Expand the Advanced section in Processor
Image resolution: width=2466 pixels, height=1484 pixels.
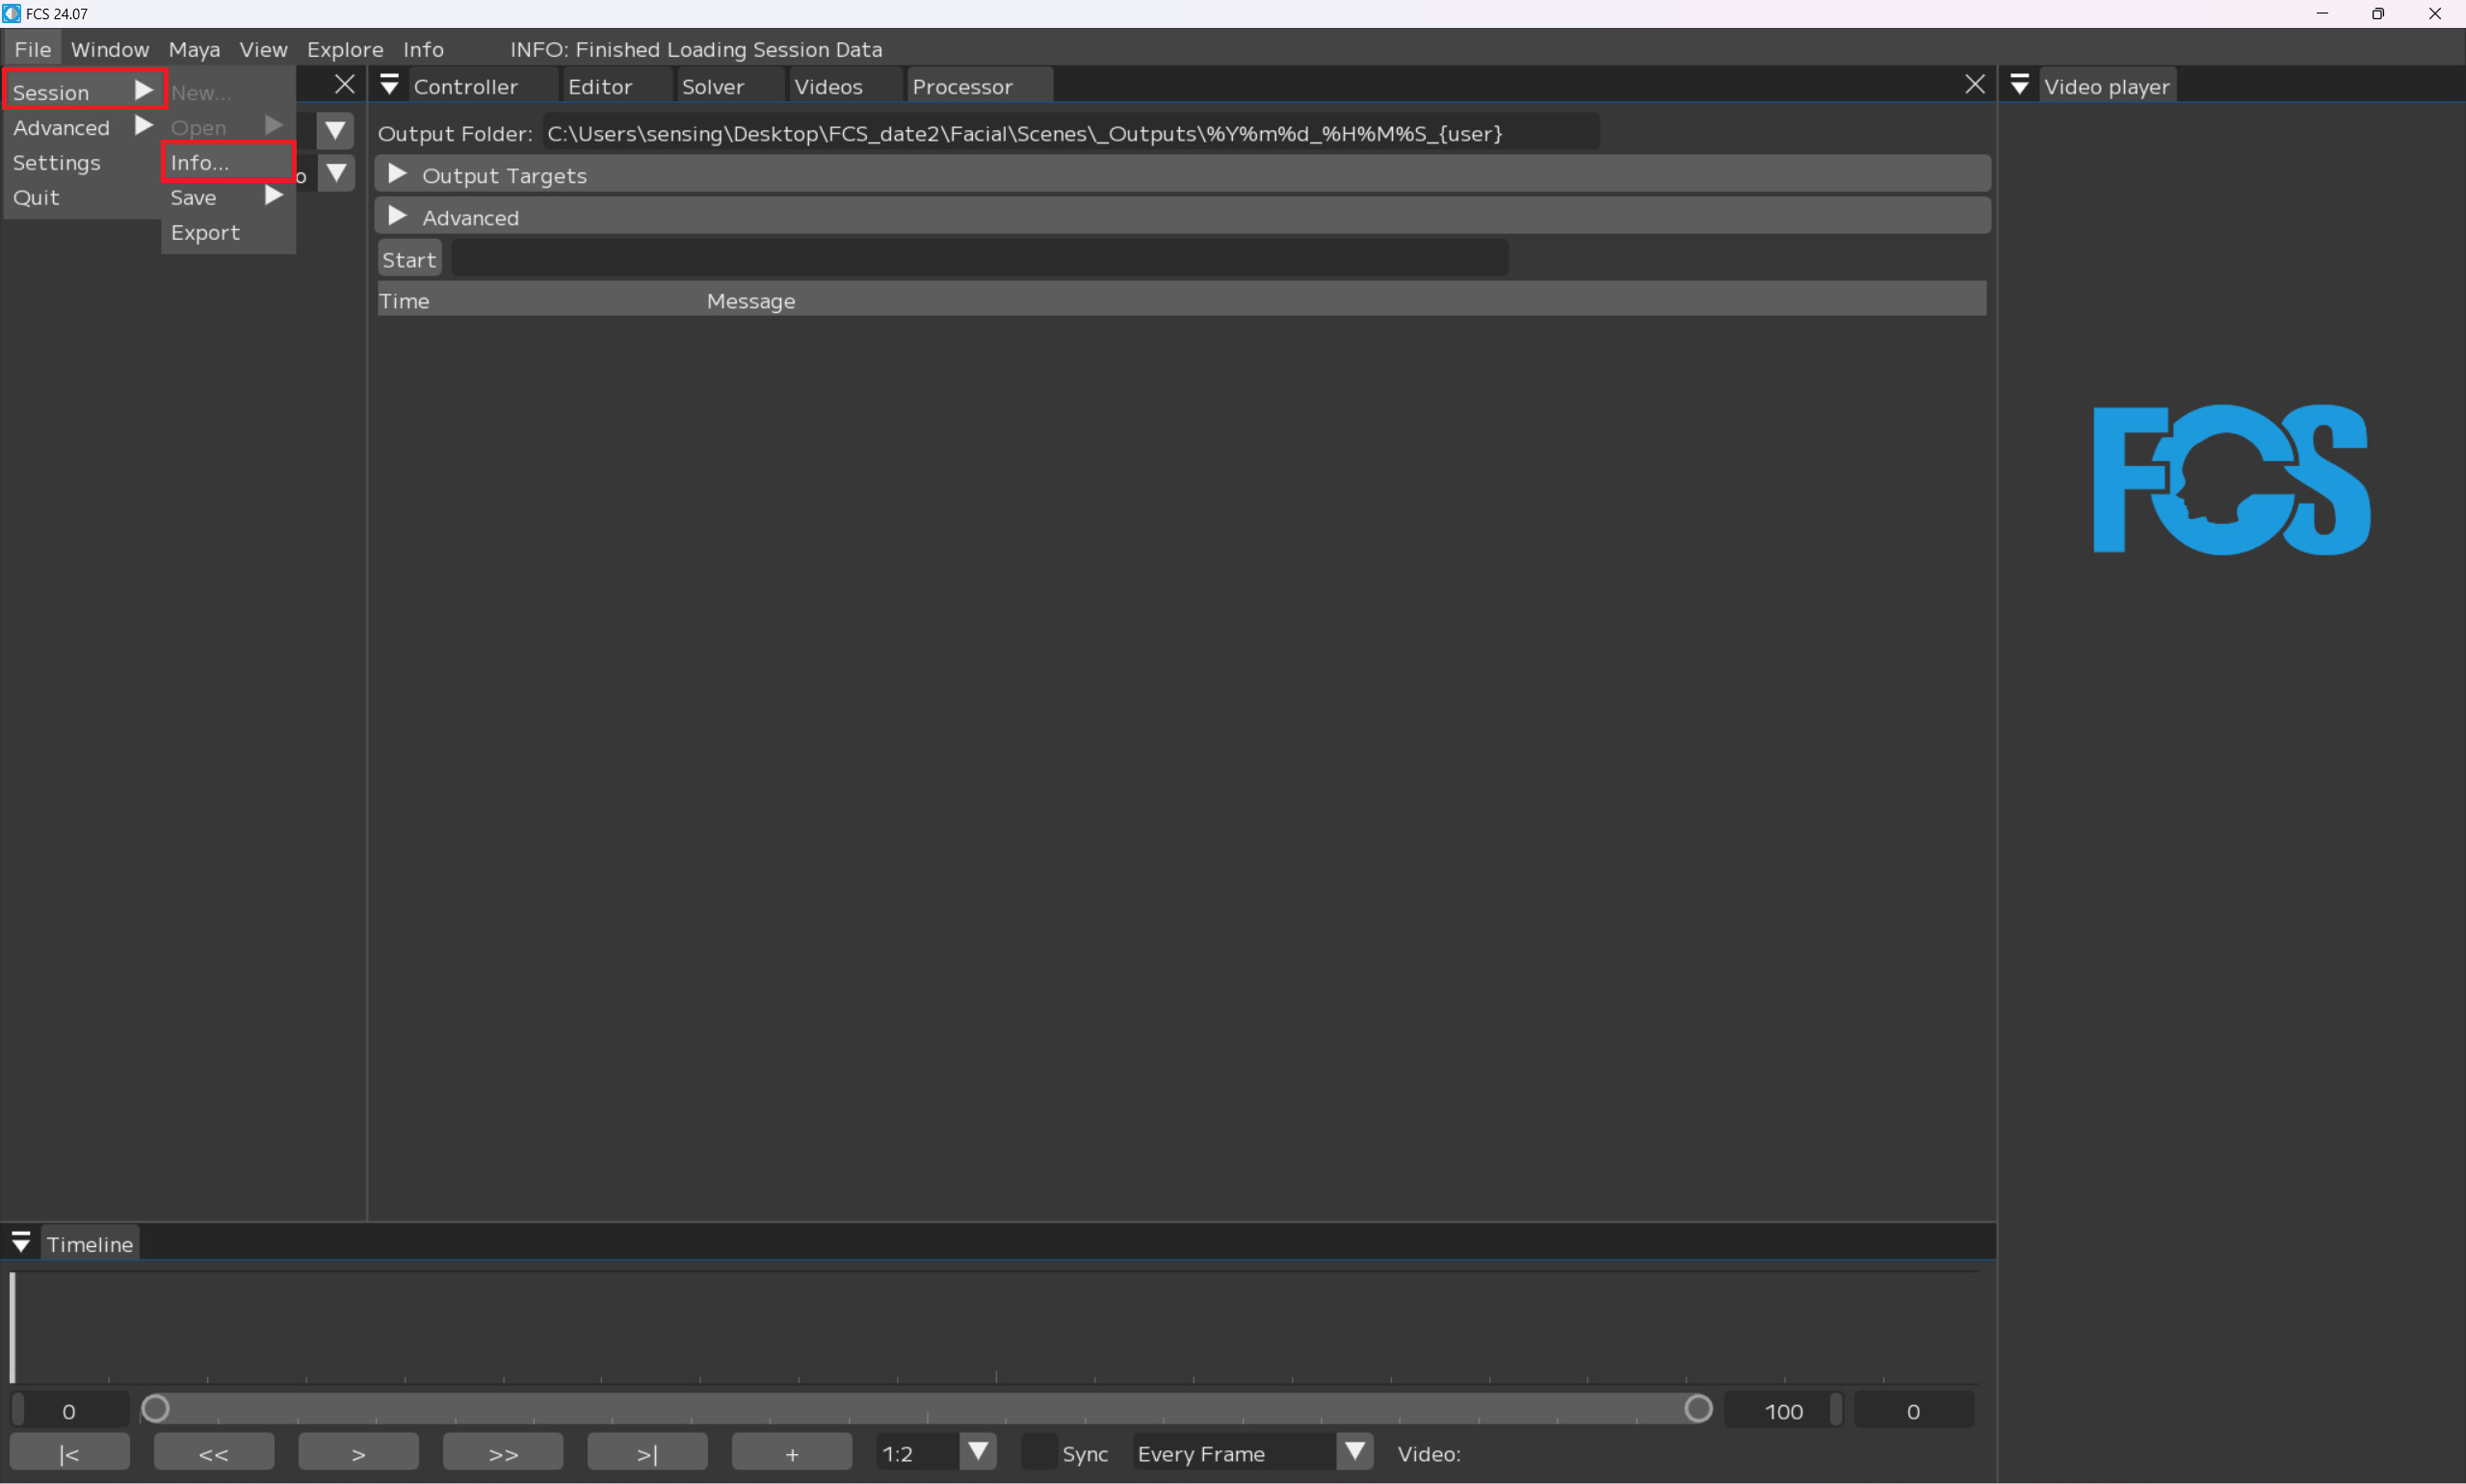click(397, 217)
